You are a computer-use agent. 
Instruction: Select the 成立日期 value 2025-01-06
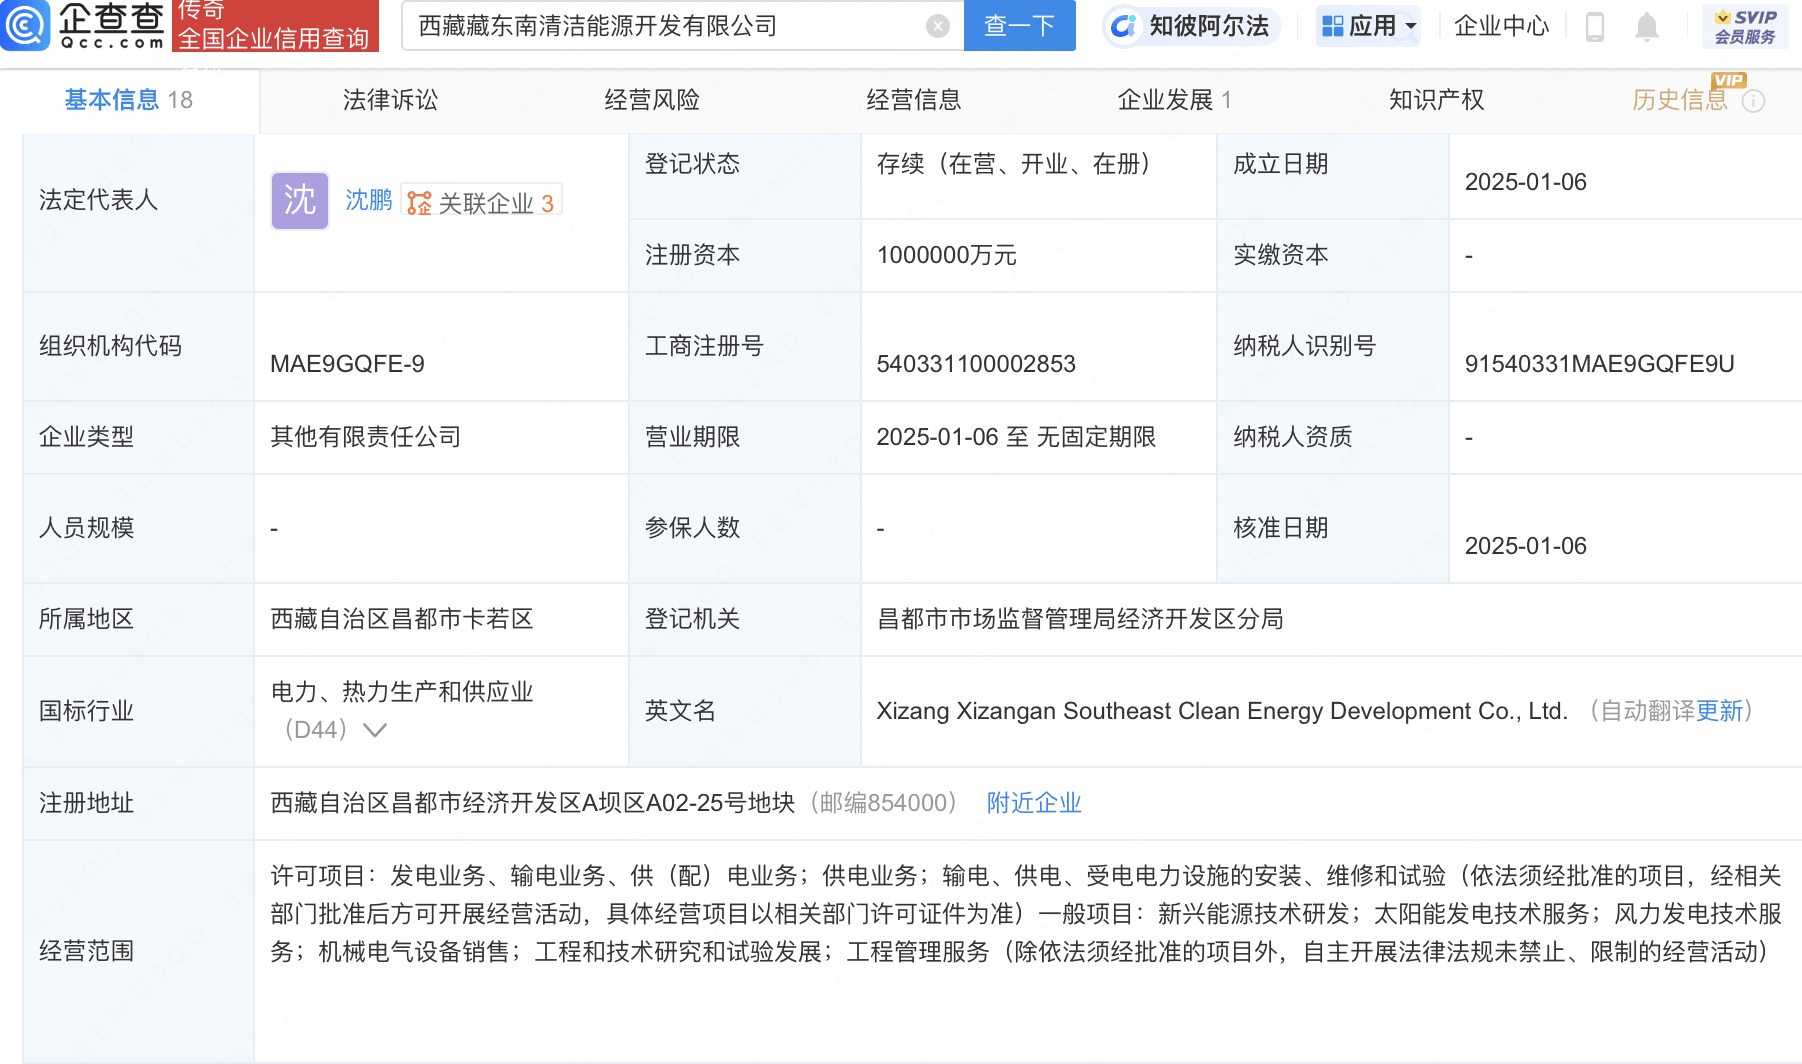click(x=1525, y=182)
